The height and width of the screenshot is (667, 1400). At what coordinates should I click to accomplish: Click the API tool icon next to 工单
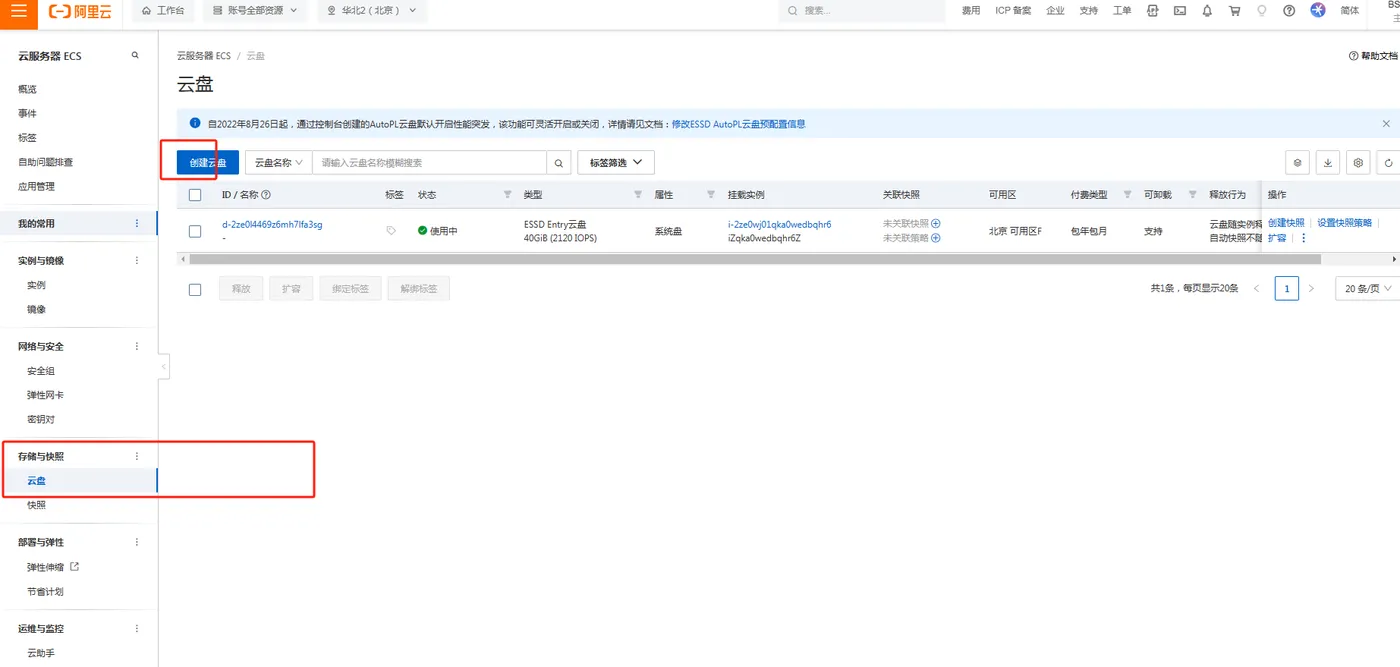(1153, 11)
